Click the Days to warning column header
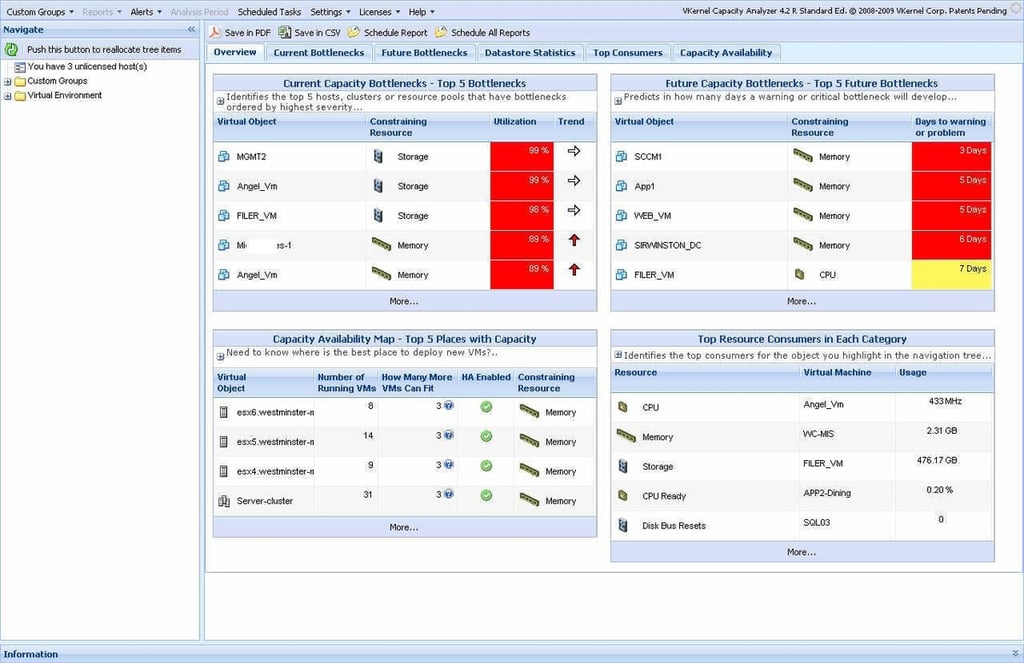The image size is (1024, 663). 950,127
